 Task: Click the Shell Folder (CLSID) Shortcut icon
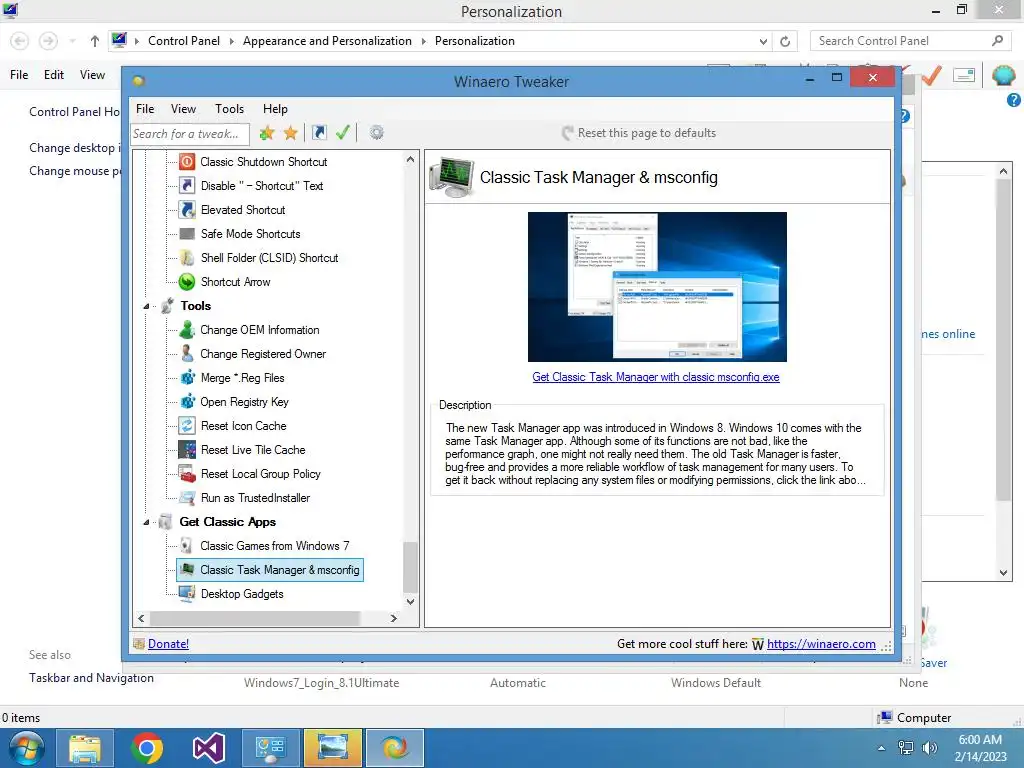187,258
